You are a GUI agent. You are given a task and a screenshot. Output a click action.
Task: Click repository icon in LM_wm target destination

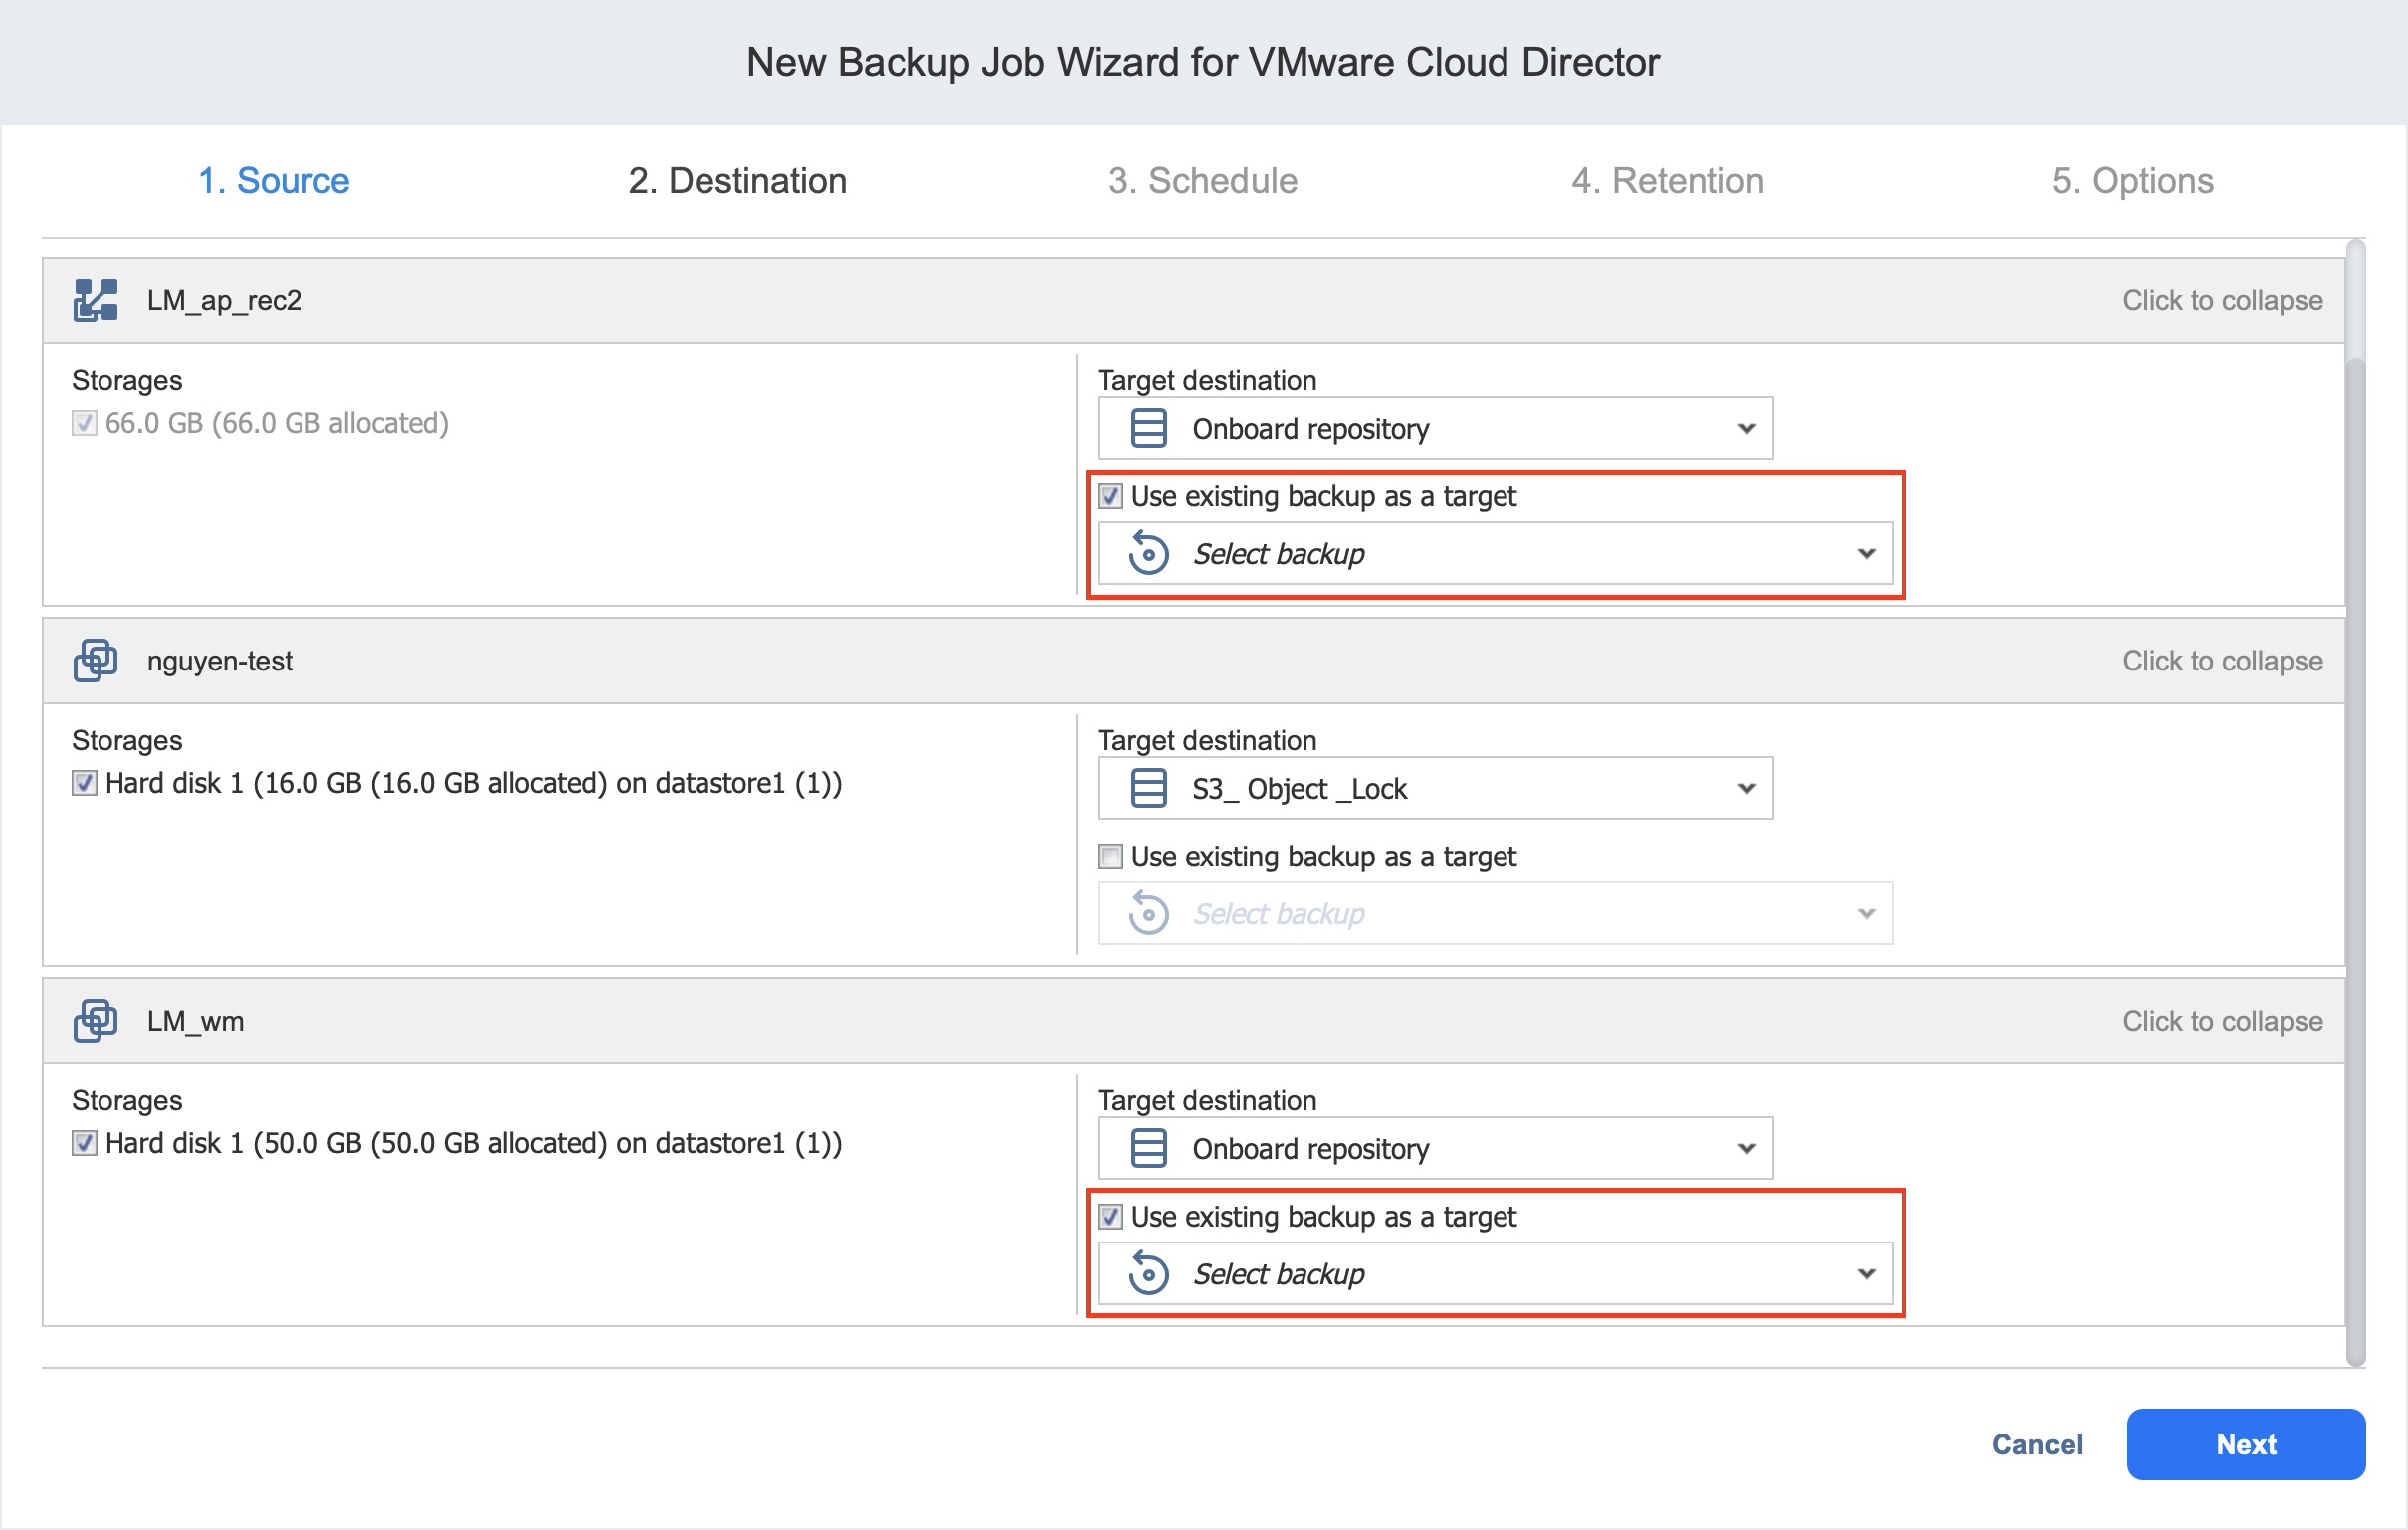[1148, 1148]
